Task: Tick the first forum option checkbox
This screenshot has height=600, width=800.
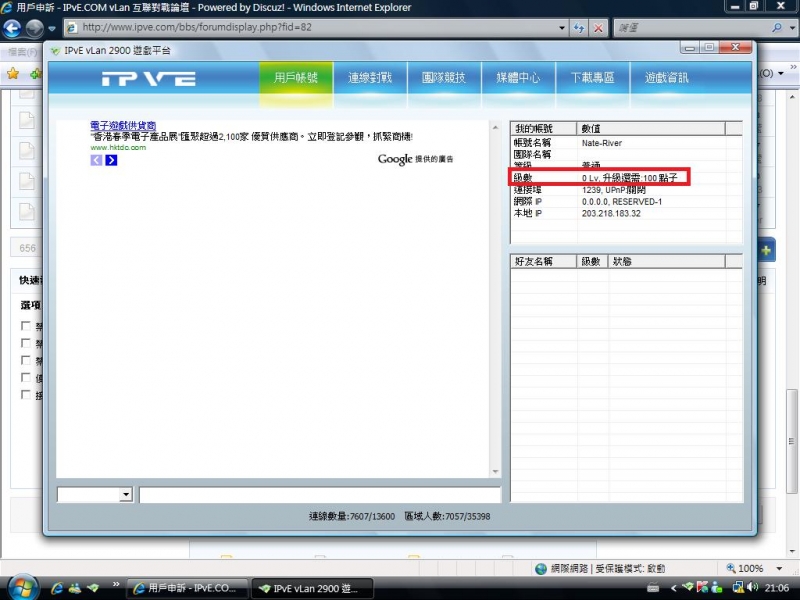Action: 26,326
